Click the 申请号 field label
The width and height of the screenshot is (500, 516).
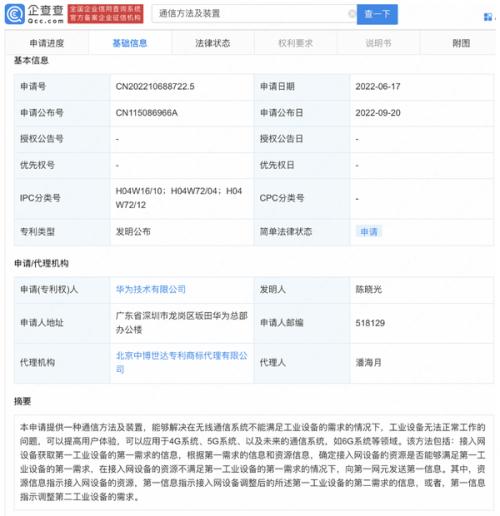click(33, 87)
